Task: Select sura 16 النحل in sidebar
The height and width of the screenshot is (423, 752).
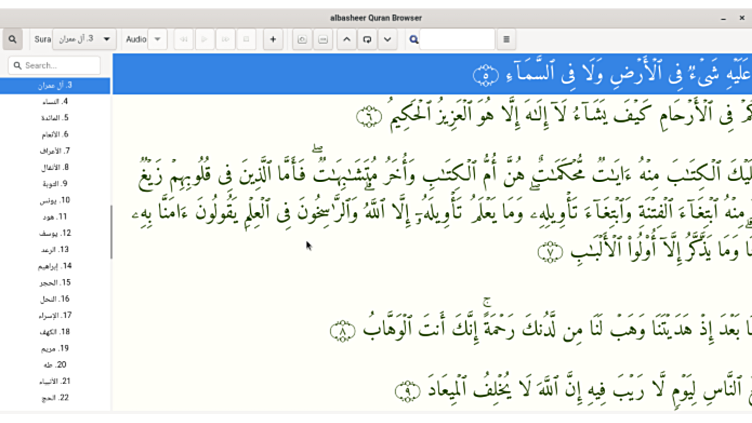Action: (55, 299)
